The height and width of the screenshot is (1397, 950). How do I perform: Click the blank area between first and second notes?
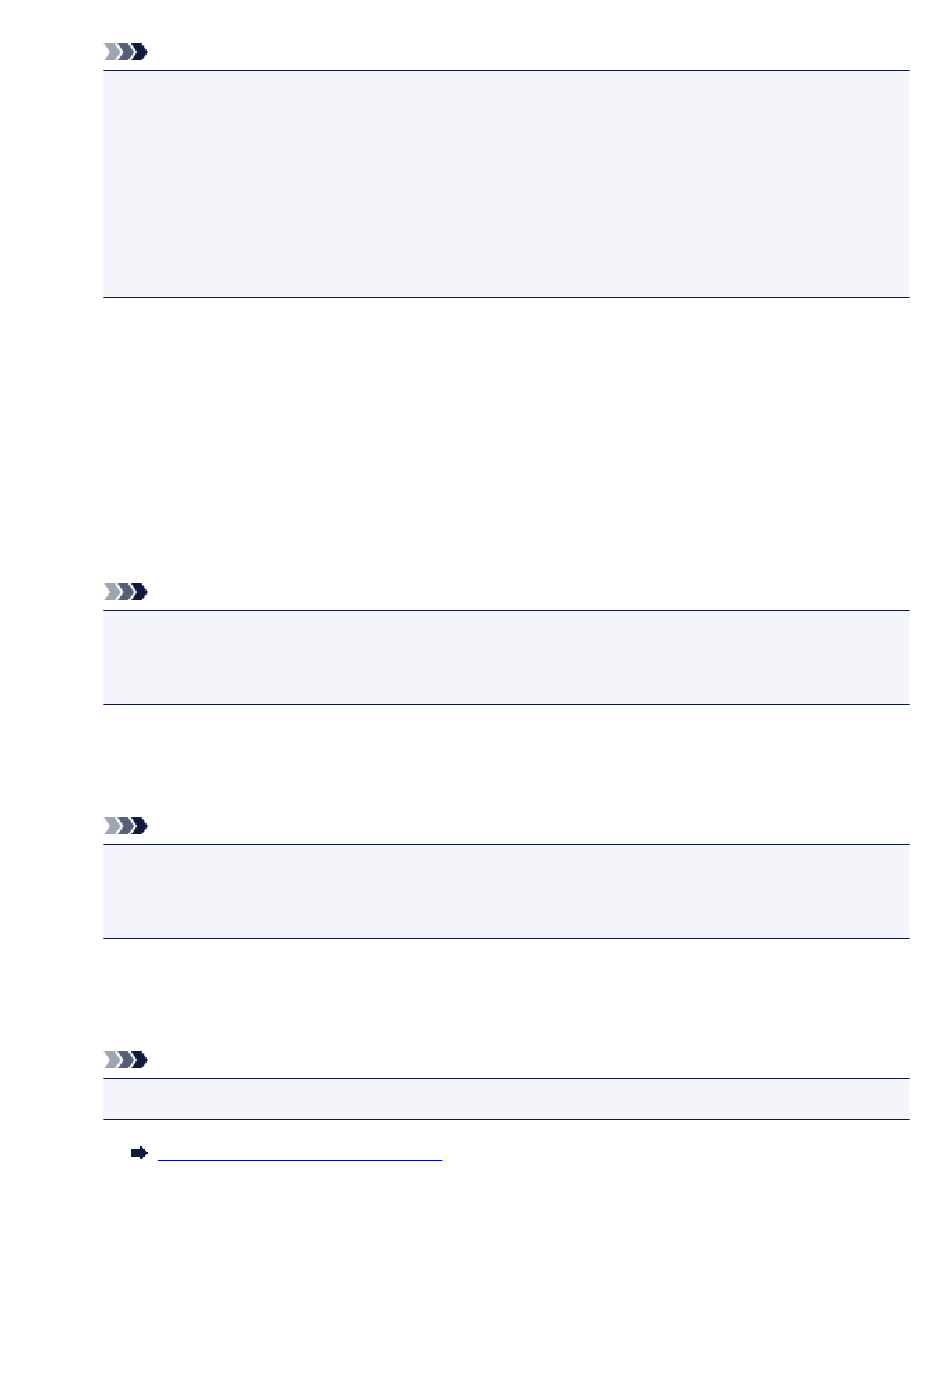pyautogui.click(x=506, y=440)
